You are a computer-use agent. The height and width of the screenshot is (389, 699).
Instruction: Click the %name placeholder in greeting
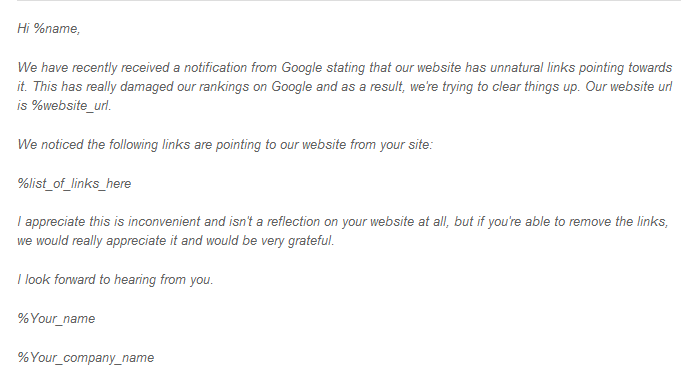pyautogui.click(x=57, y=29)
